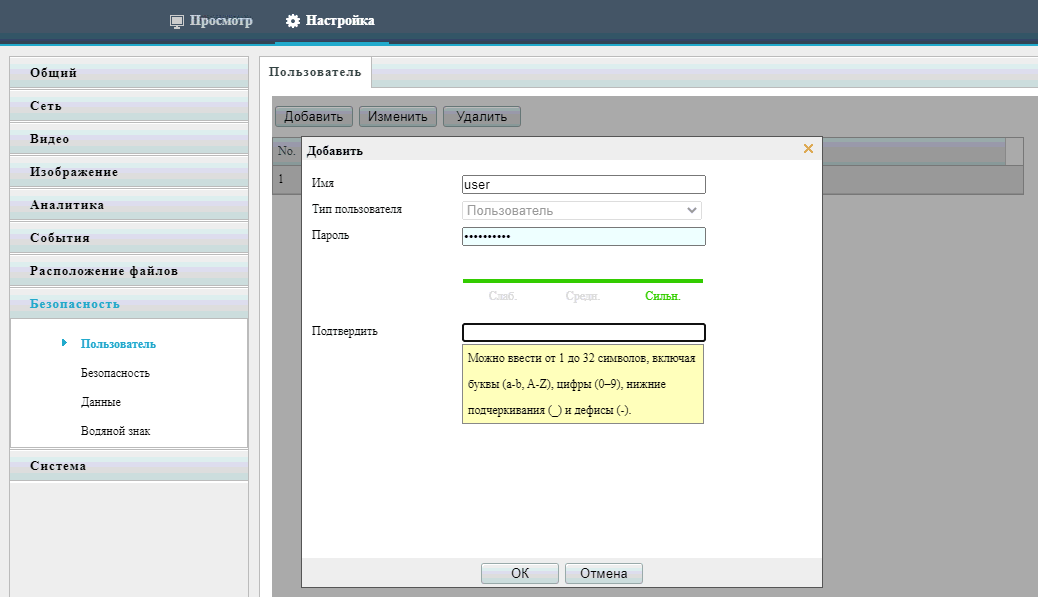Expand the Видео section
1038x597 pixels.
(129, 138)
